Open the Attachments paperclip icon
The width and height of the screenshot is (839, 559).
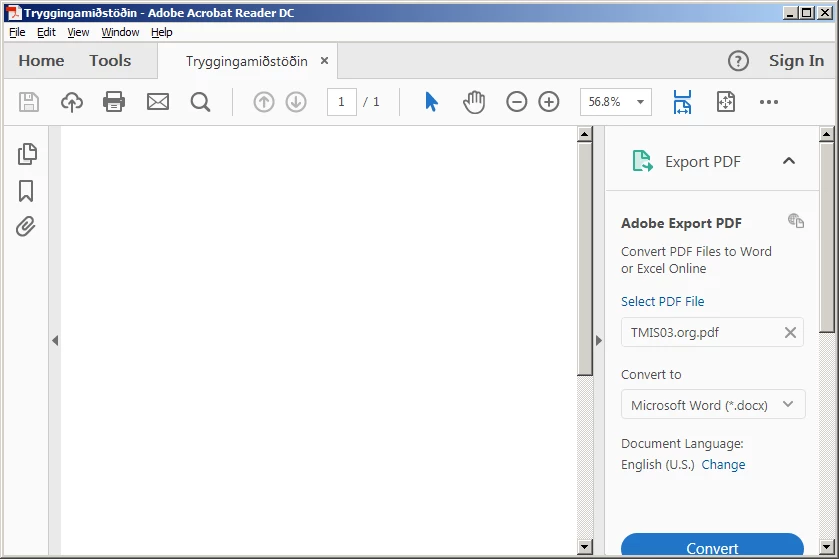26,227
